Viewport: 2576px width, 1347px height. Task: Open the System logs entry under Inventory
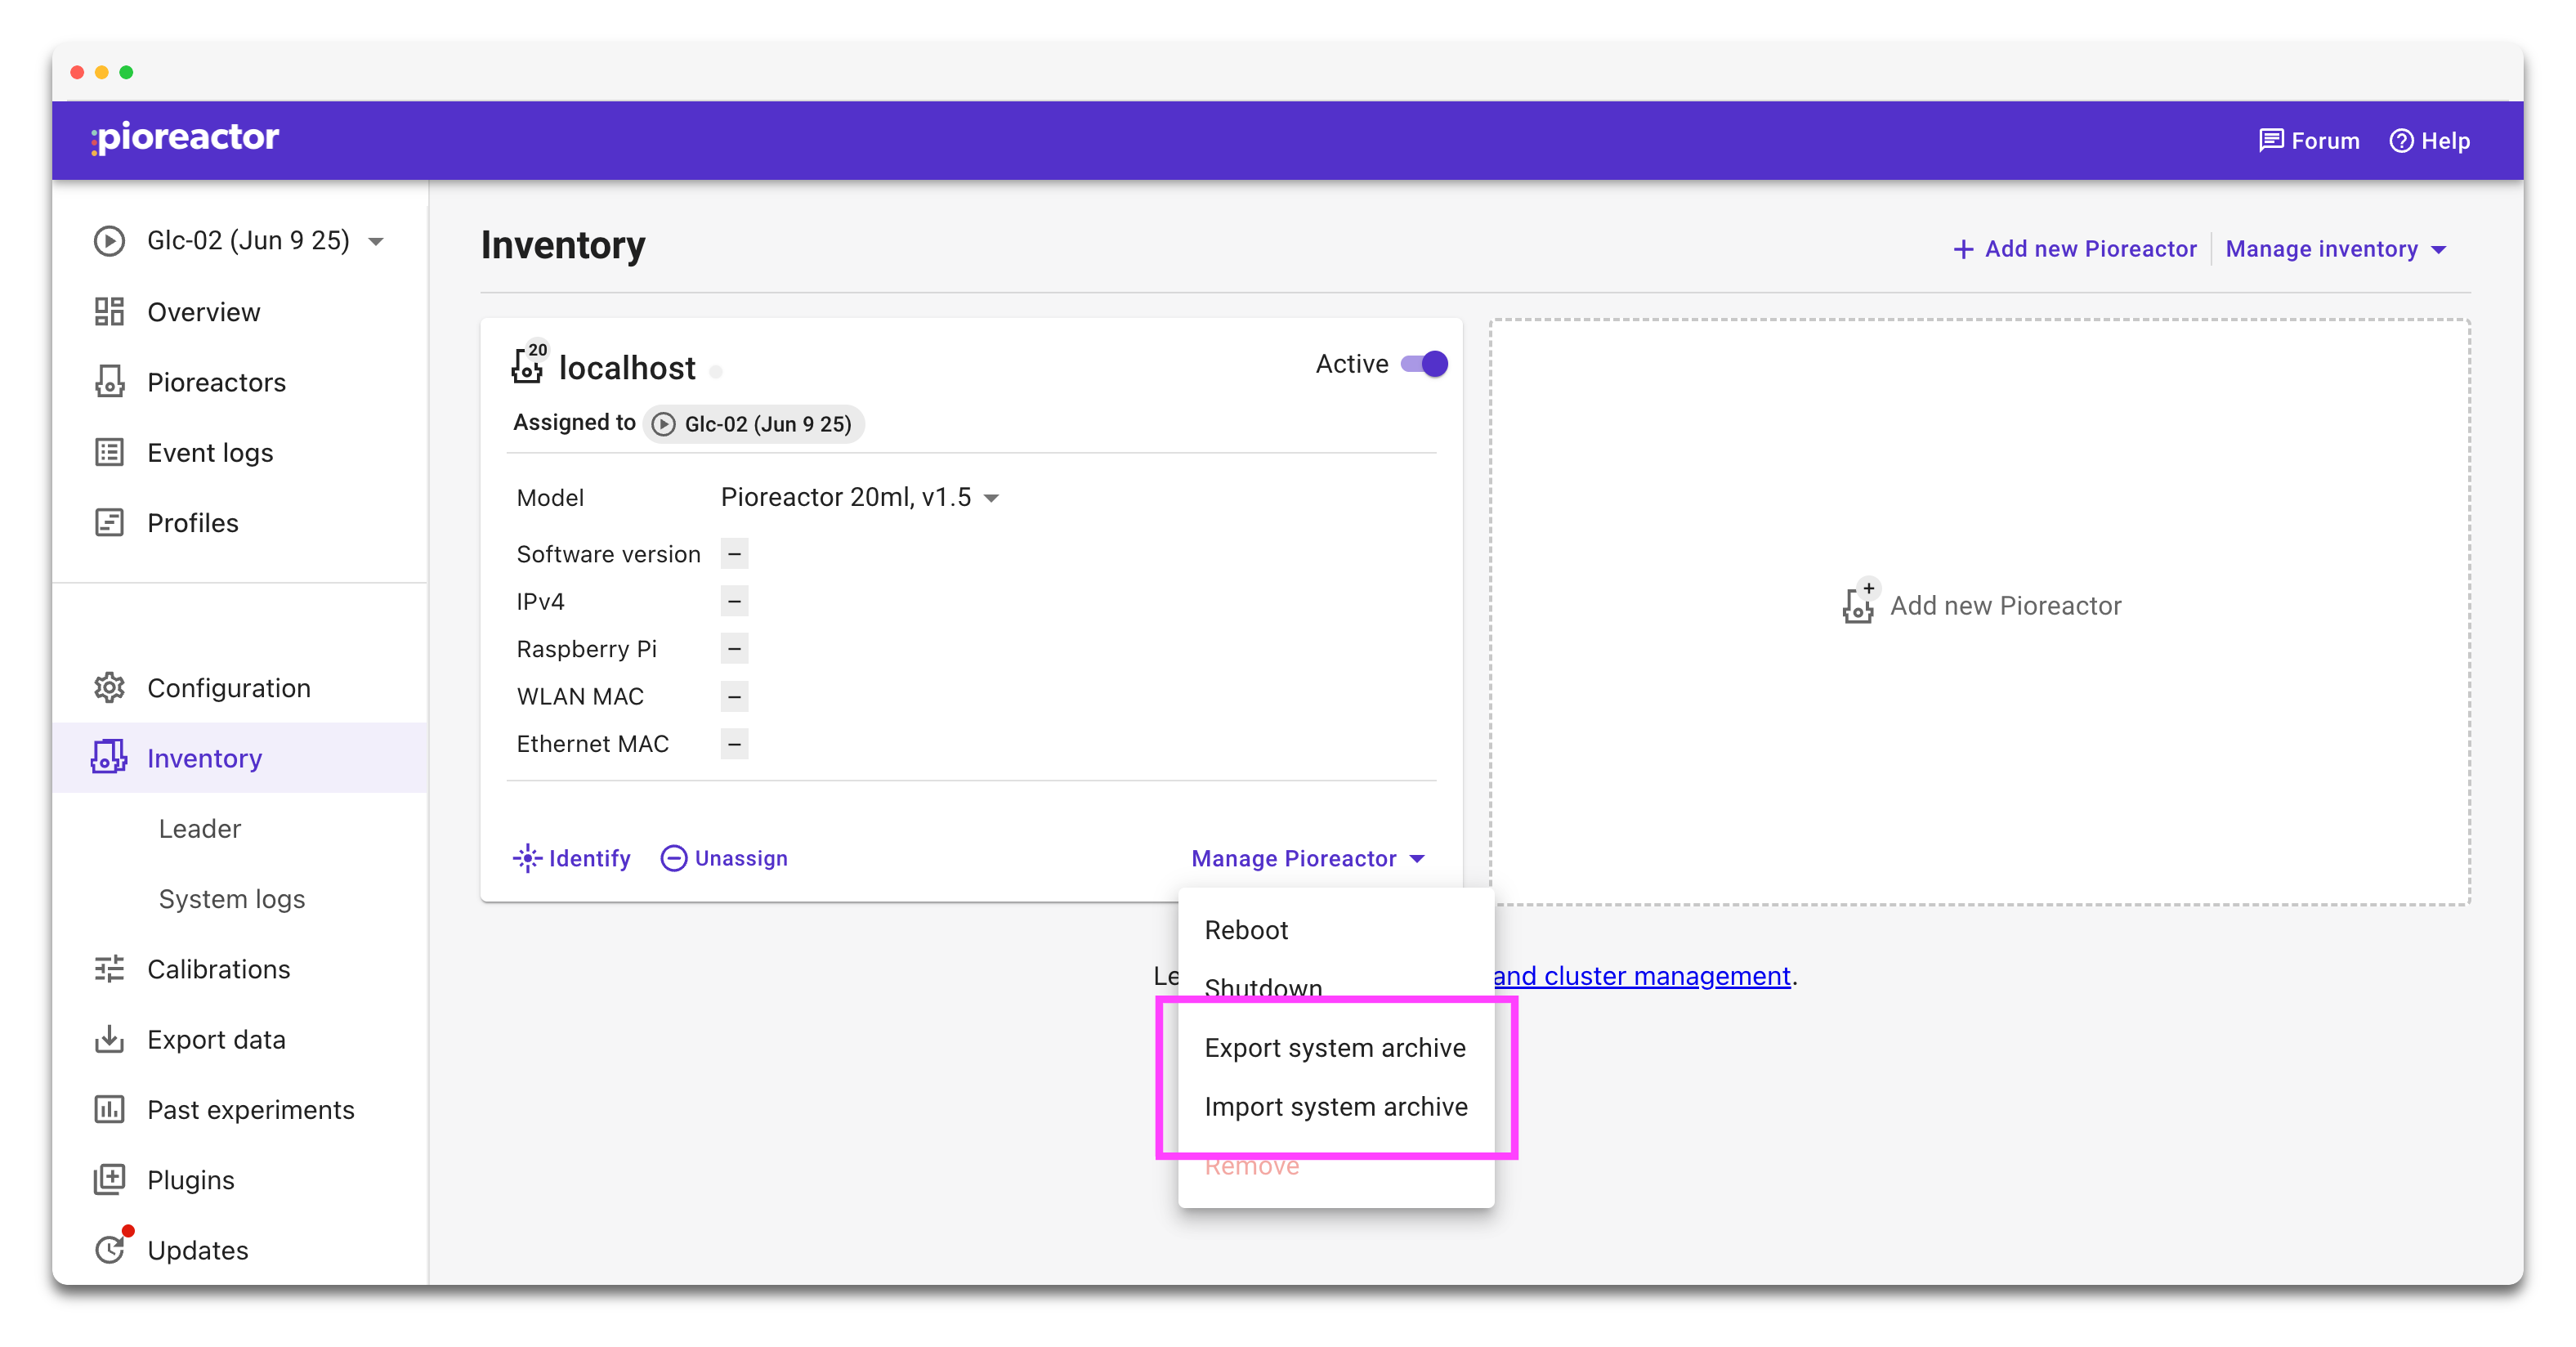click(231, 898)
